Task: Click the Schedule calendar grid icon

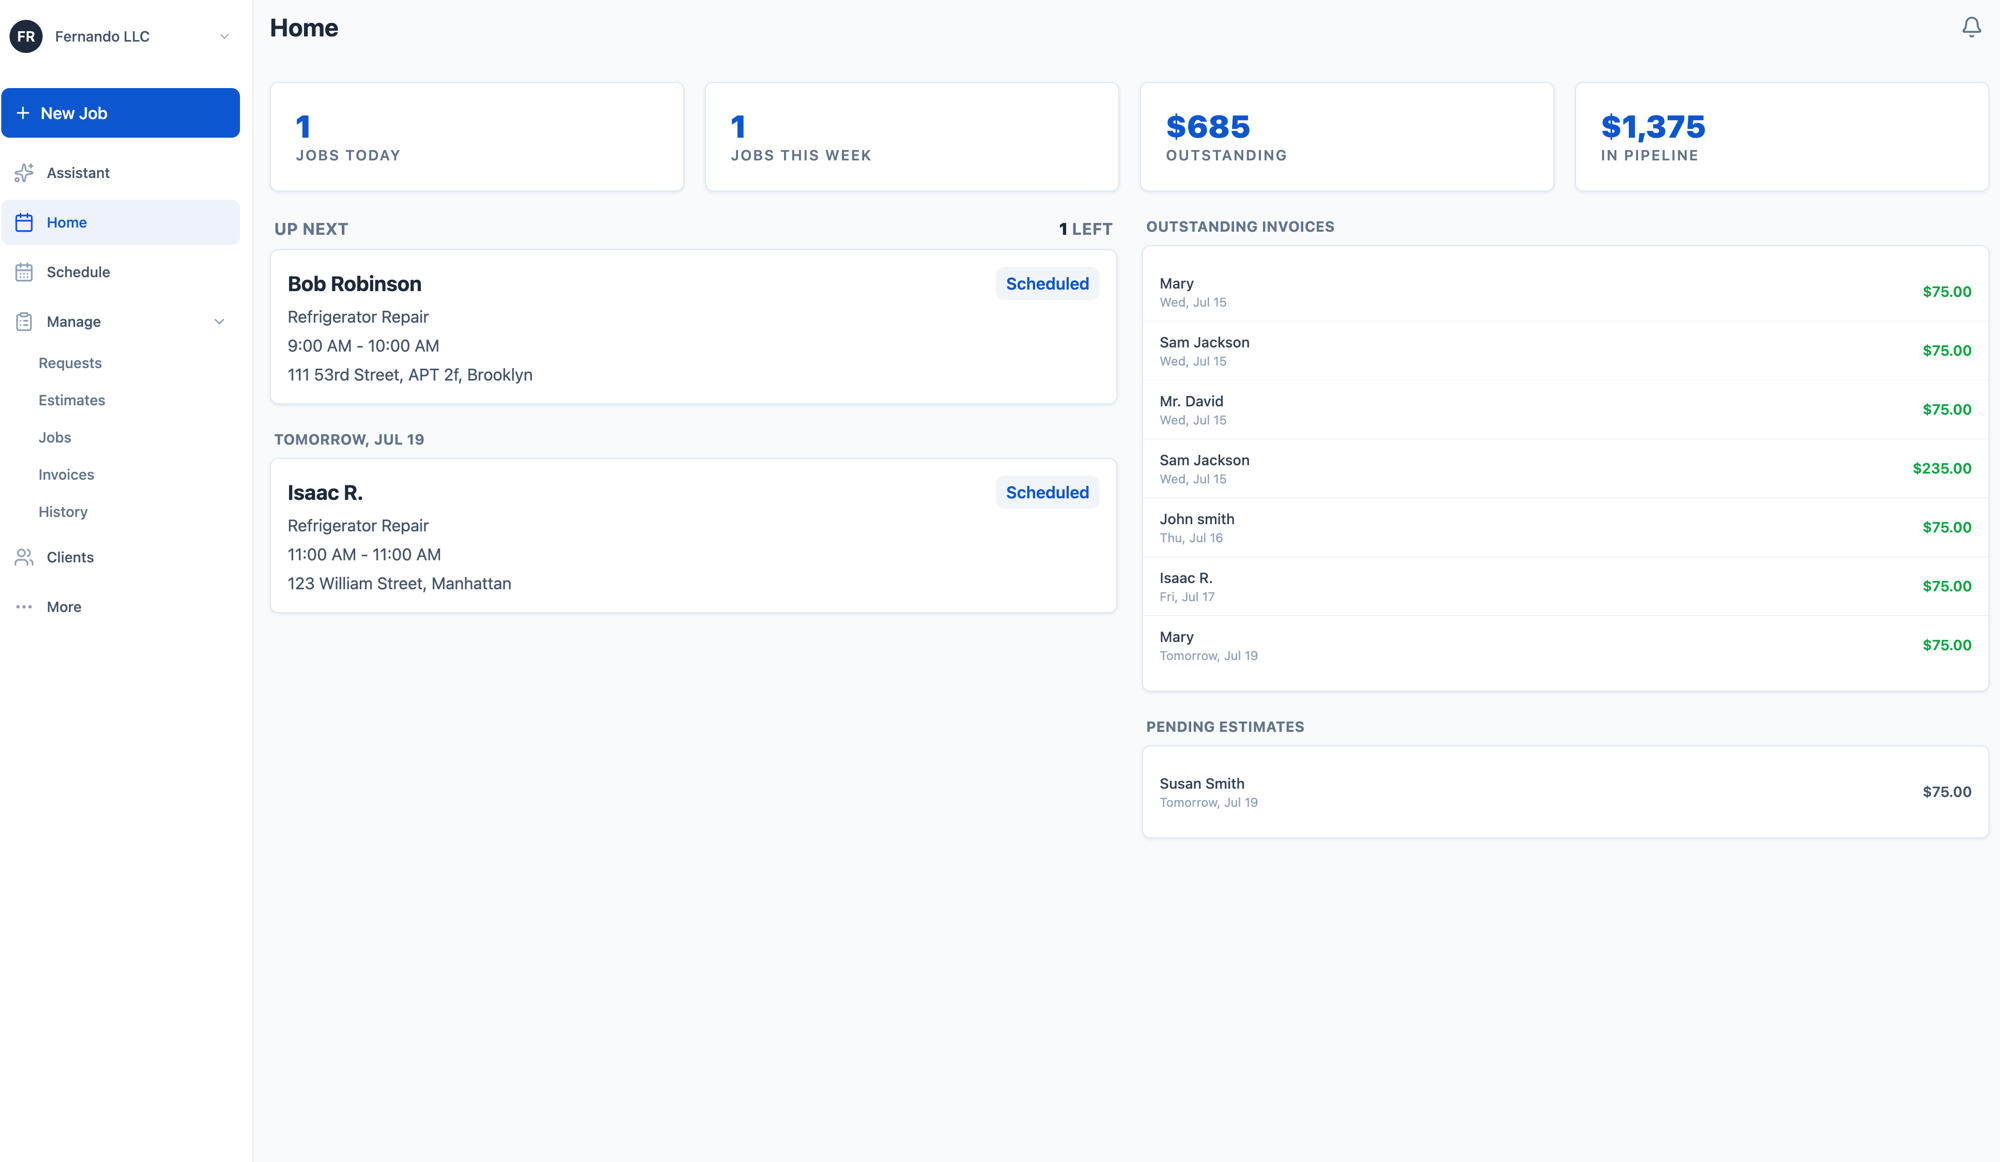Action: pos(24,272)
